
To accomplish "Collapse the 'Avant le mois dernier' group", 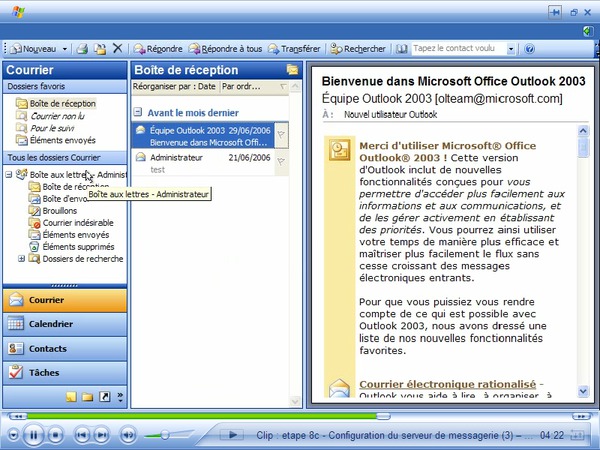I will click(138, 112).
